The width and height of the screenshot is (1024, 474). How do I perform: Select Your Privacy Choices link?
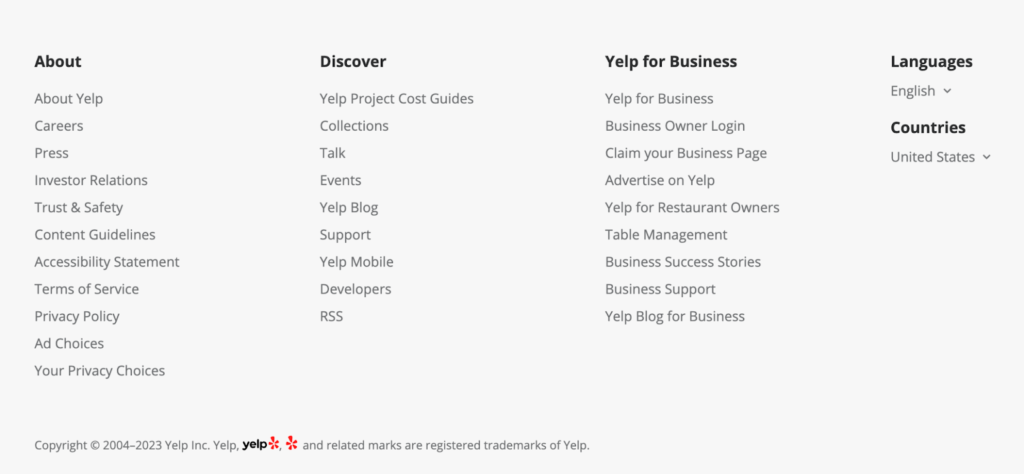click(x=100, y=371)
